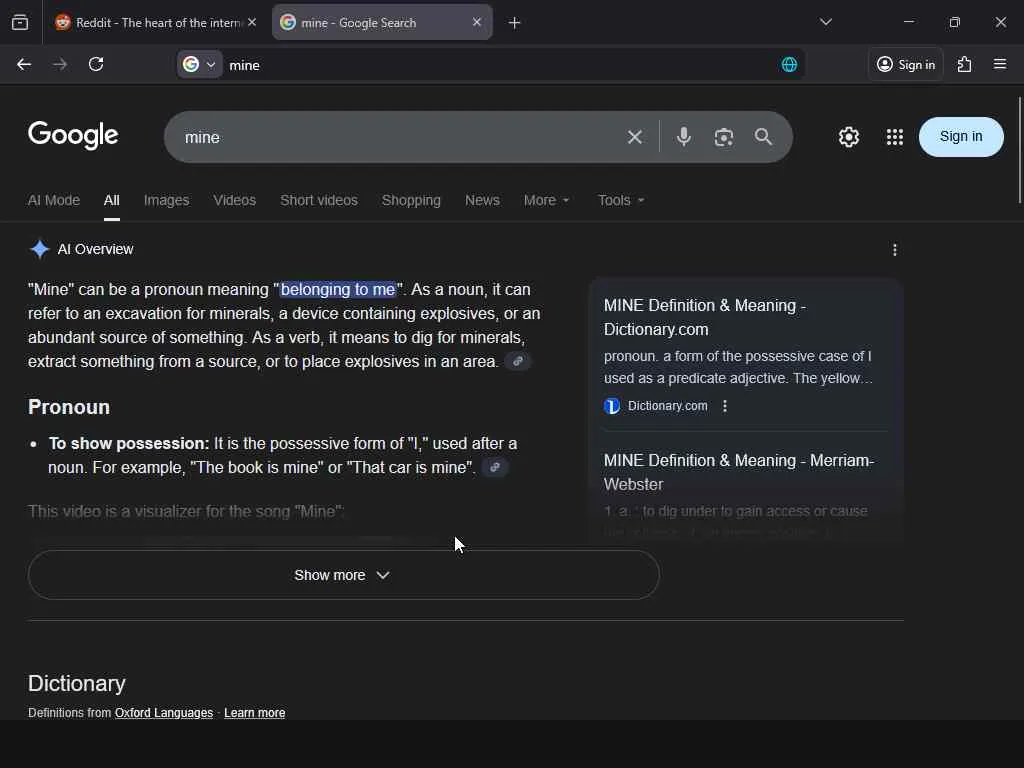This screenshot has width=1024, height=768.
Task: Open News results
Action: pos(482,200)
